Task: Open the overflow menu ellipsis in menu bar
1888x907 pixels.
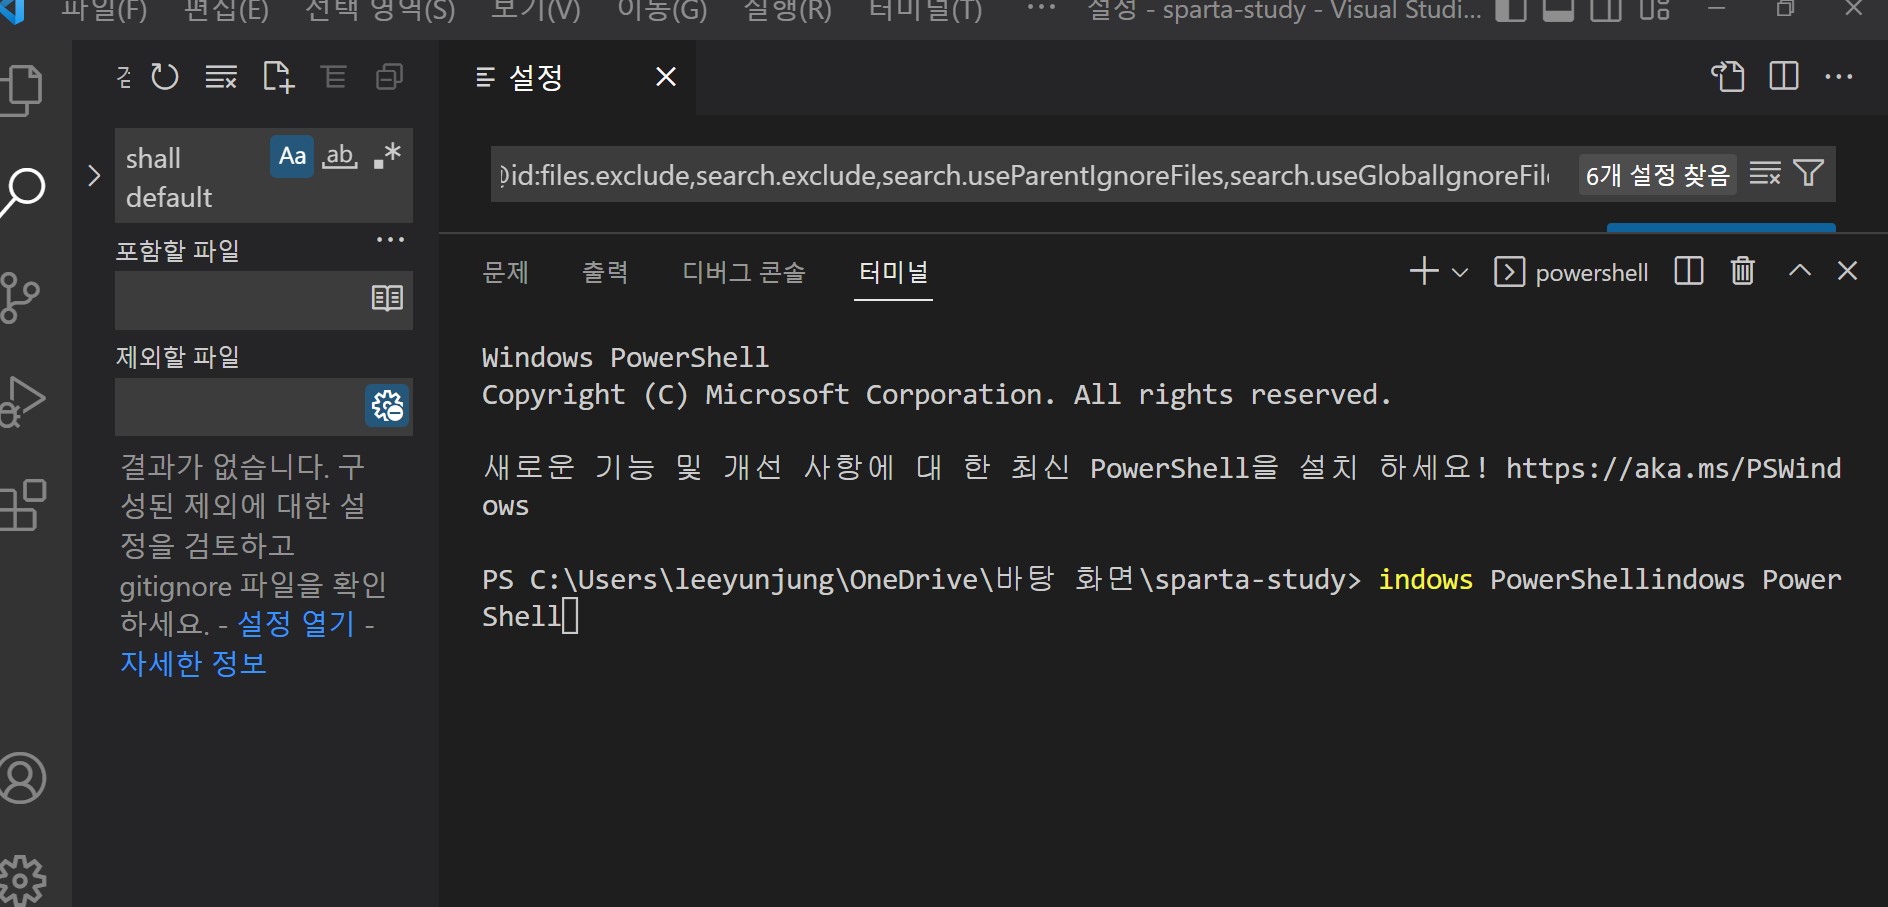Action: point(1041,9)
